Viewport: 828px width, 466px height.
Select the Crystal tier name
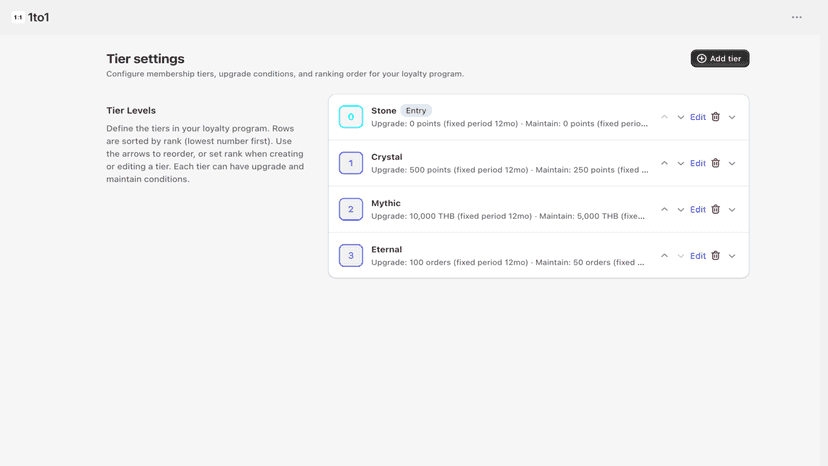point(387,157)
